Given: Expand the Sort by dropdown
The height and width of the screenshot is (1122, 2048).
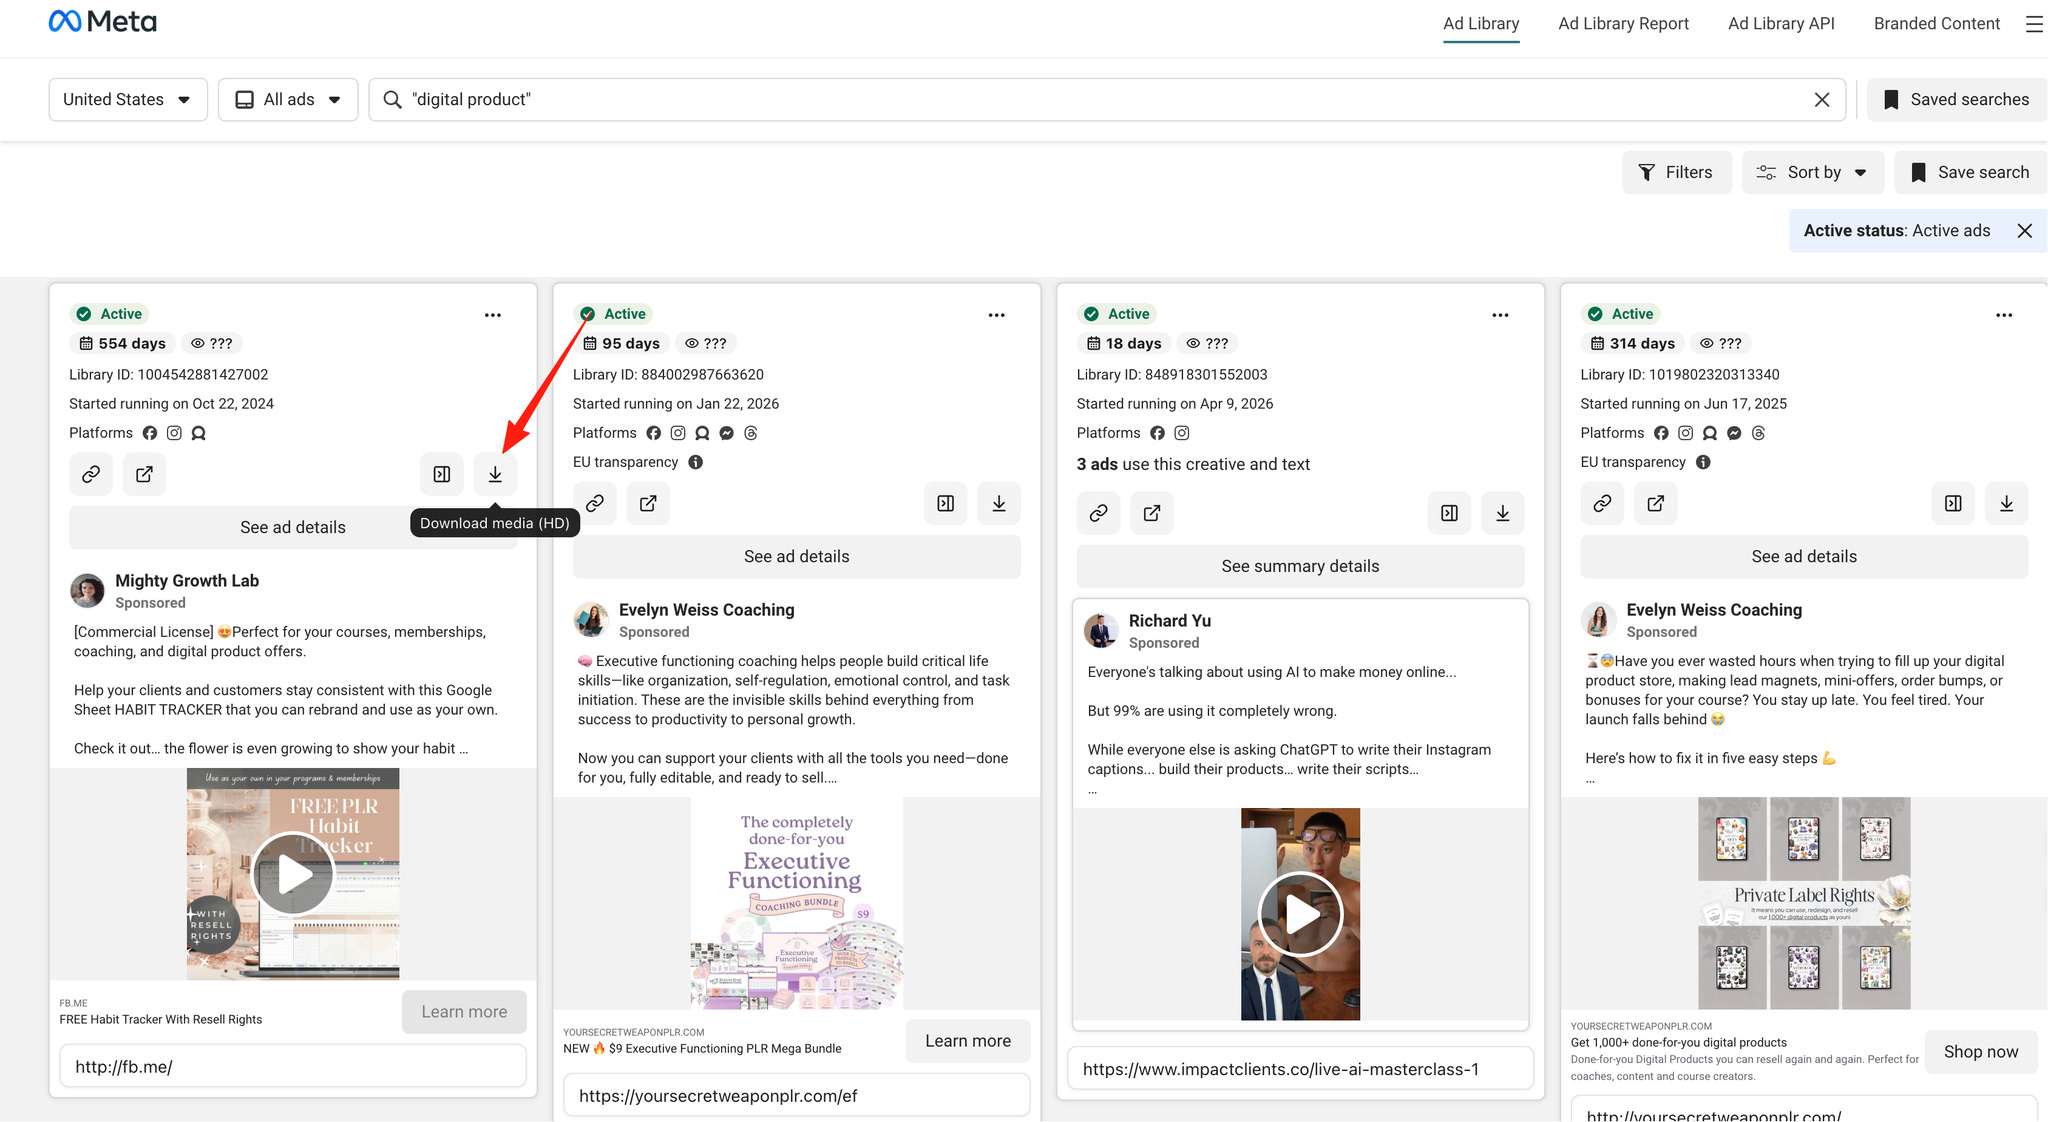Looking at the screenshot, I should click(x=1813, y=173).
